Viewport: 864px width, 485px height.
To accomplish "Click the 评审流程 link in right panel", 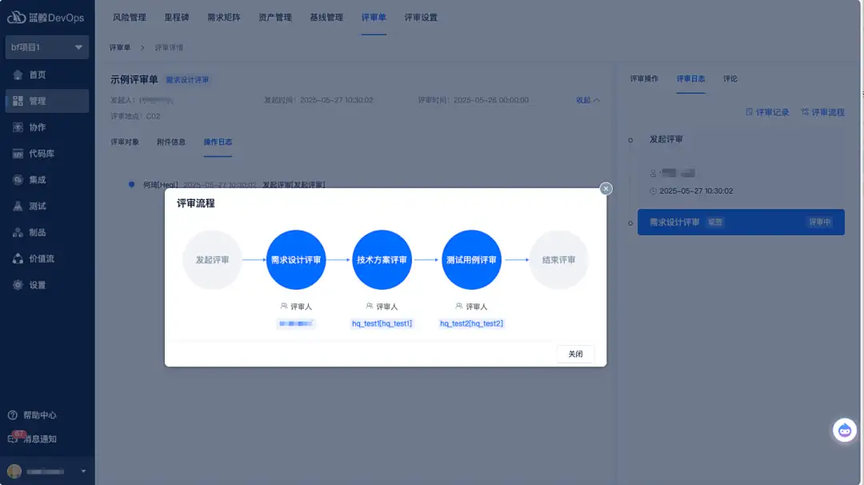I will [823, 112].
